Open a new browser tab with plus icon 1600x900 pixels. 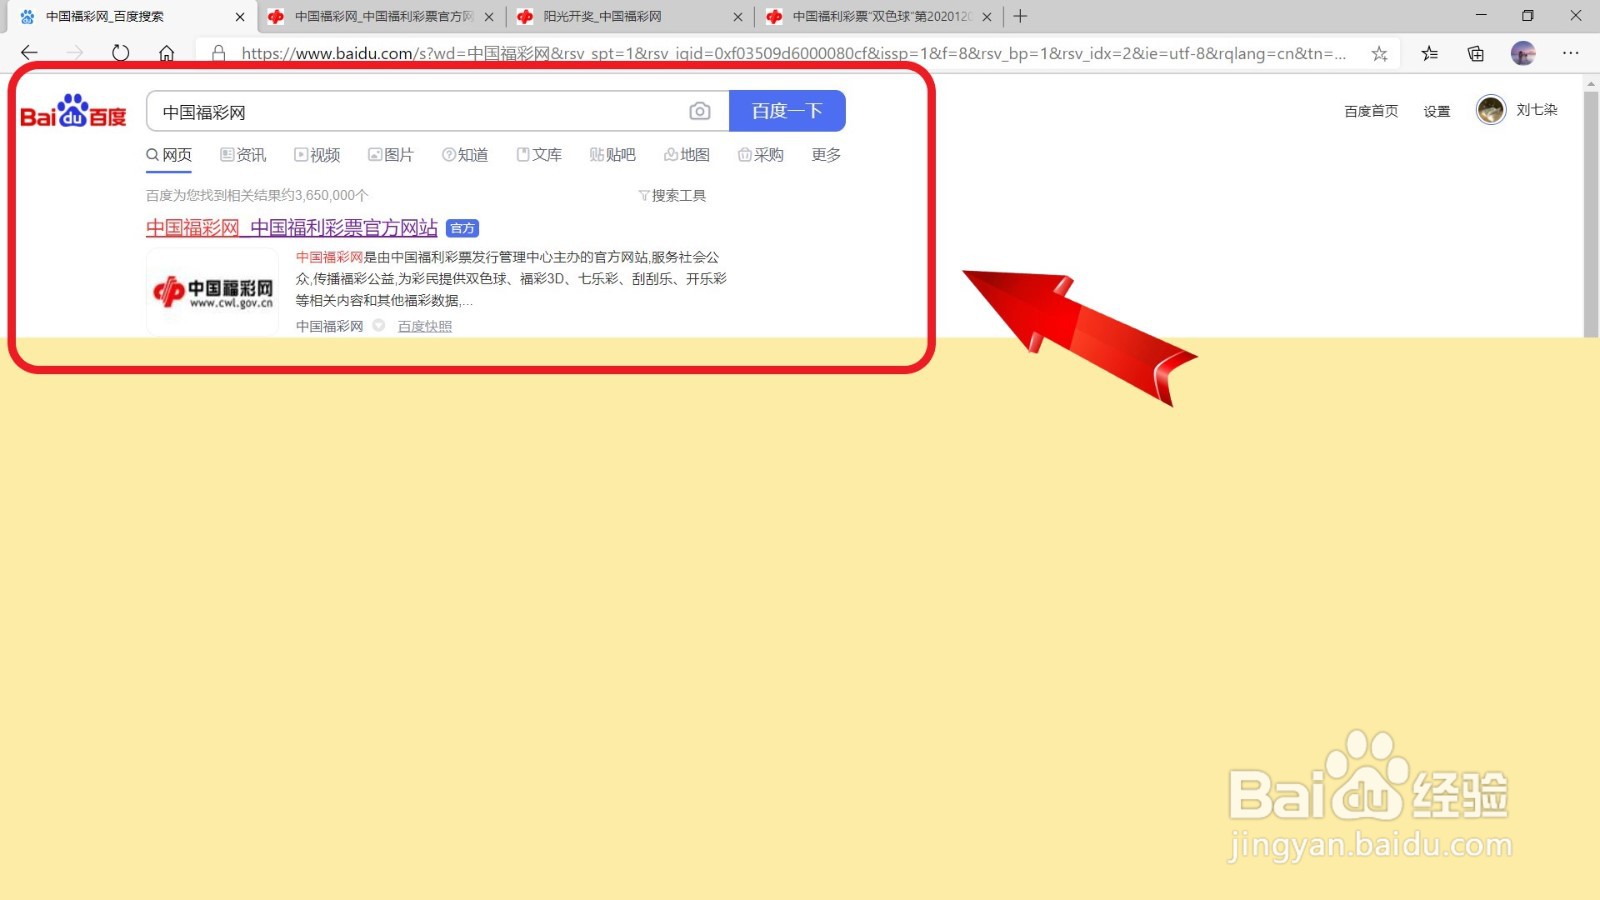coord(1020,16)
